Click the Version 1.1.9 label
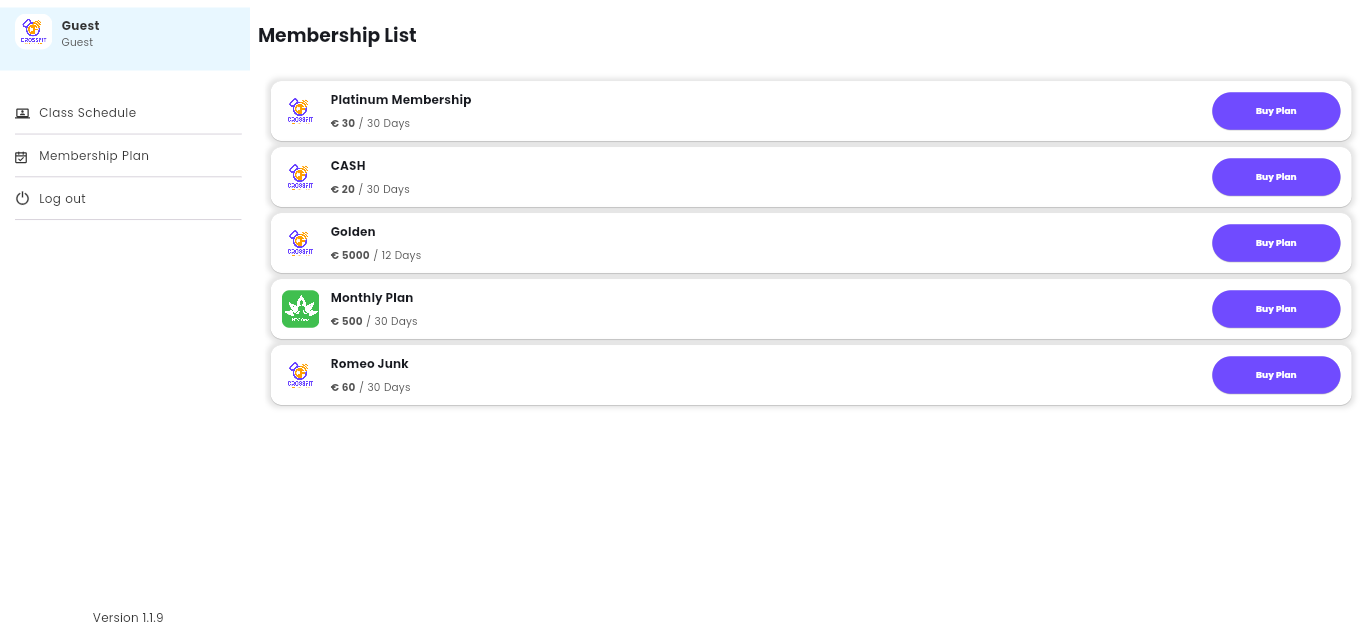The width and height of the screenshot is (1366, 639). coord(128,618)
